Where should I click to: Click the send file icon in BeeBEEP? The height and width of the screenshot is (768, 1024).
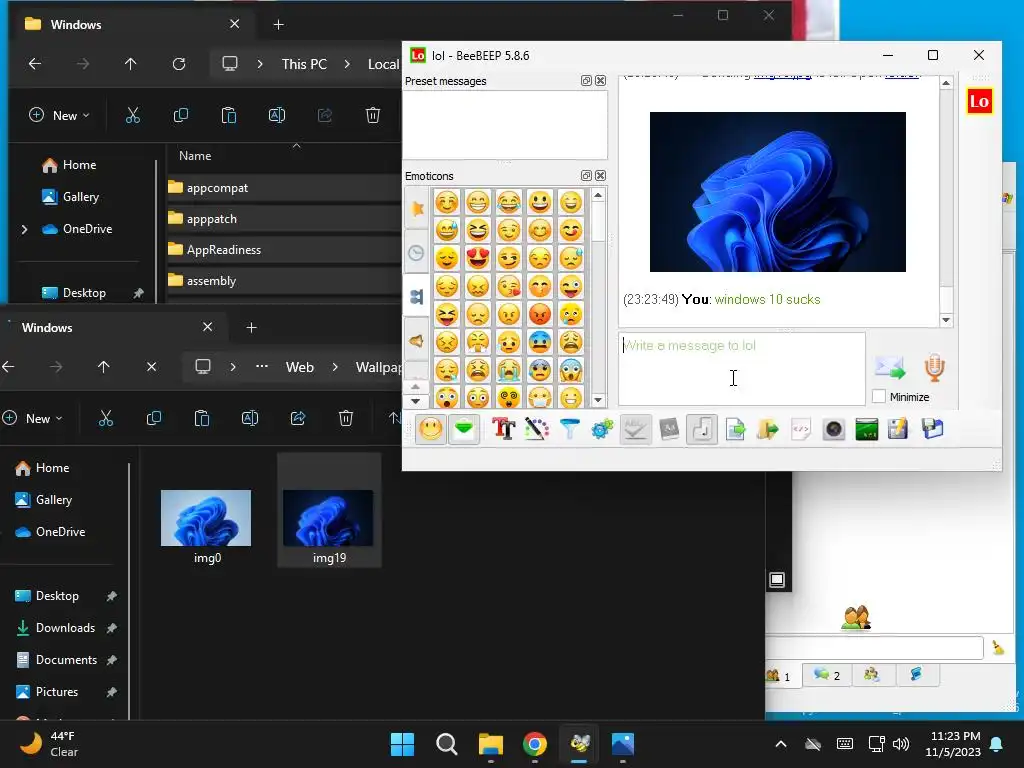[735, 429]
